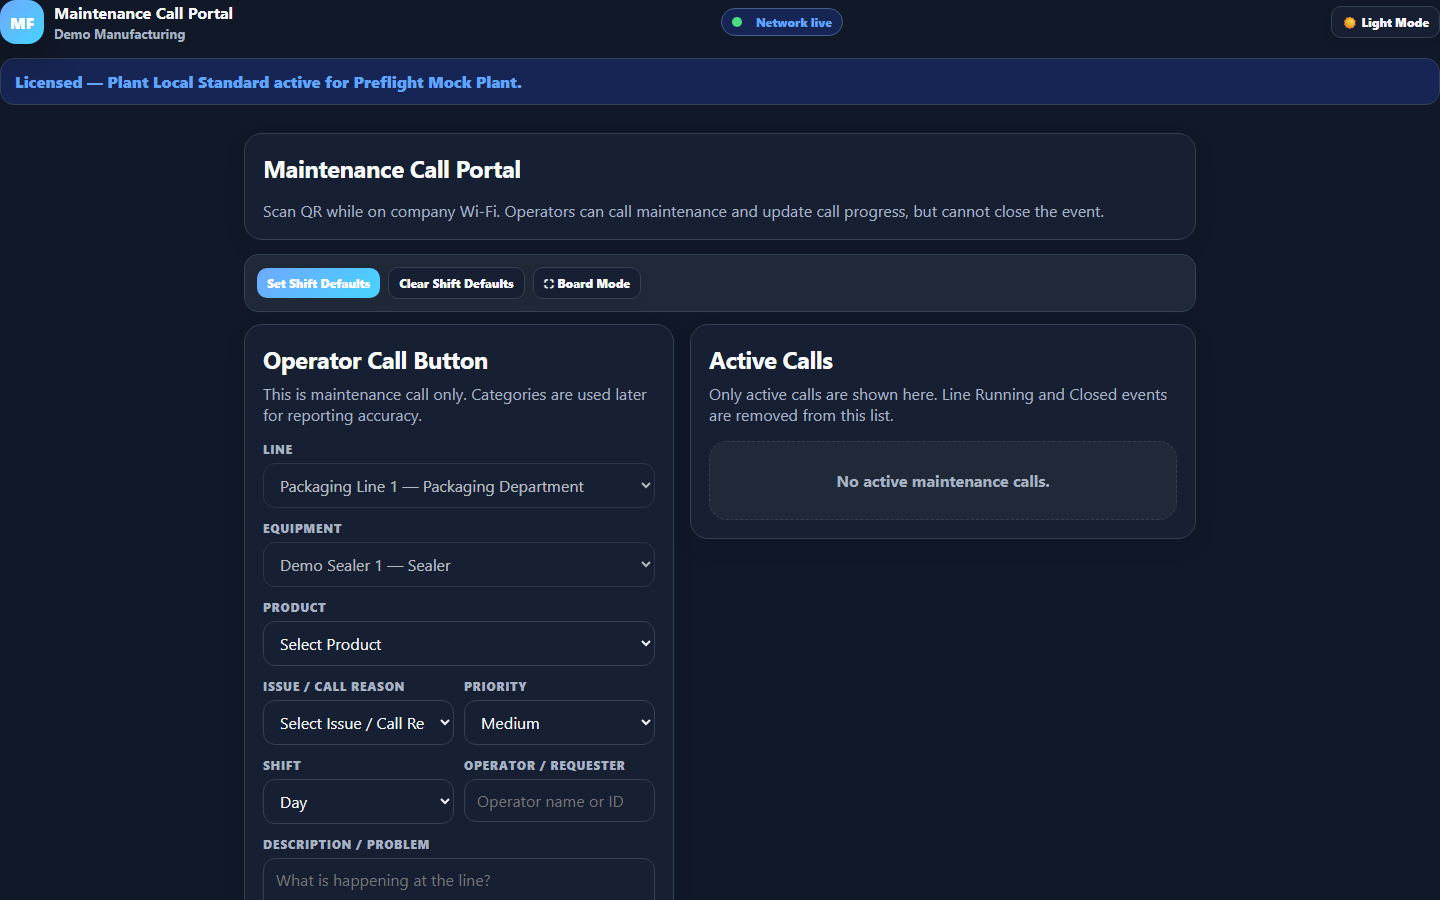Open the Equipment dropdown showing Demo Sealer 1

(459, 565)
